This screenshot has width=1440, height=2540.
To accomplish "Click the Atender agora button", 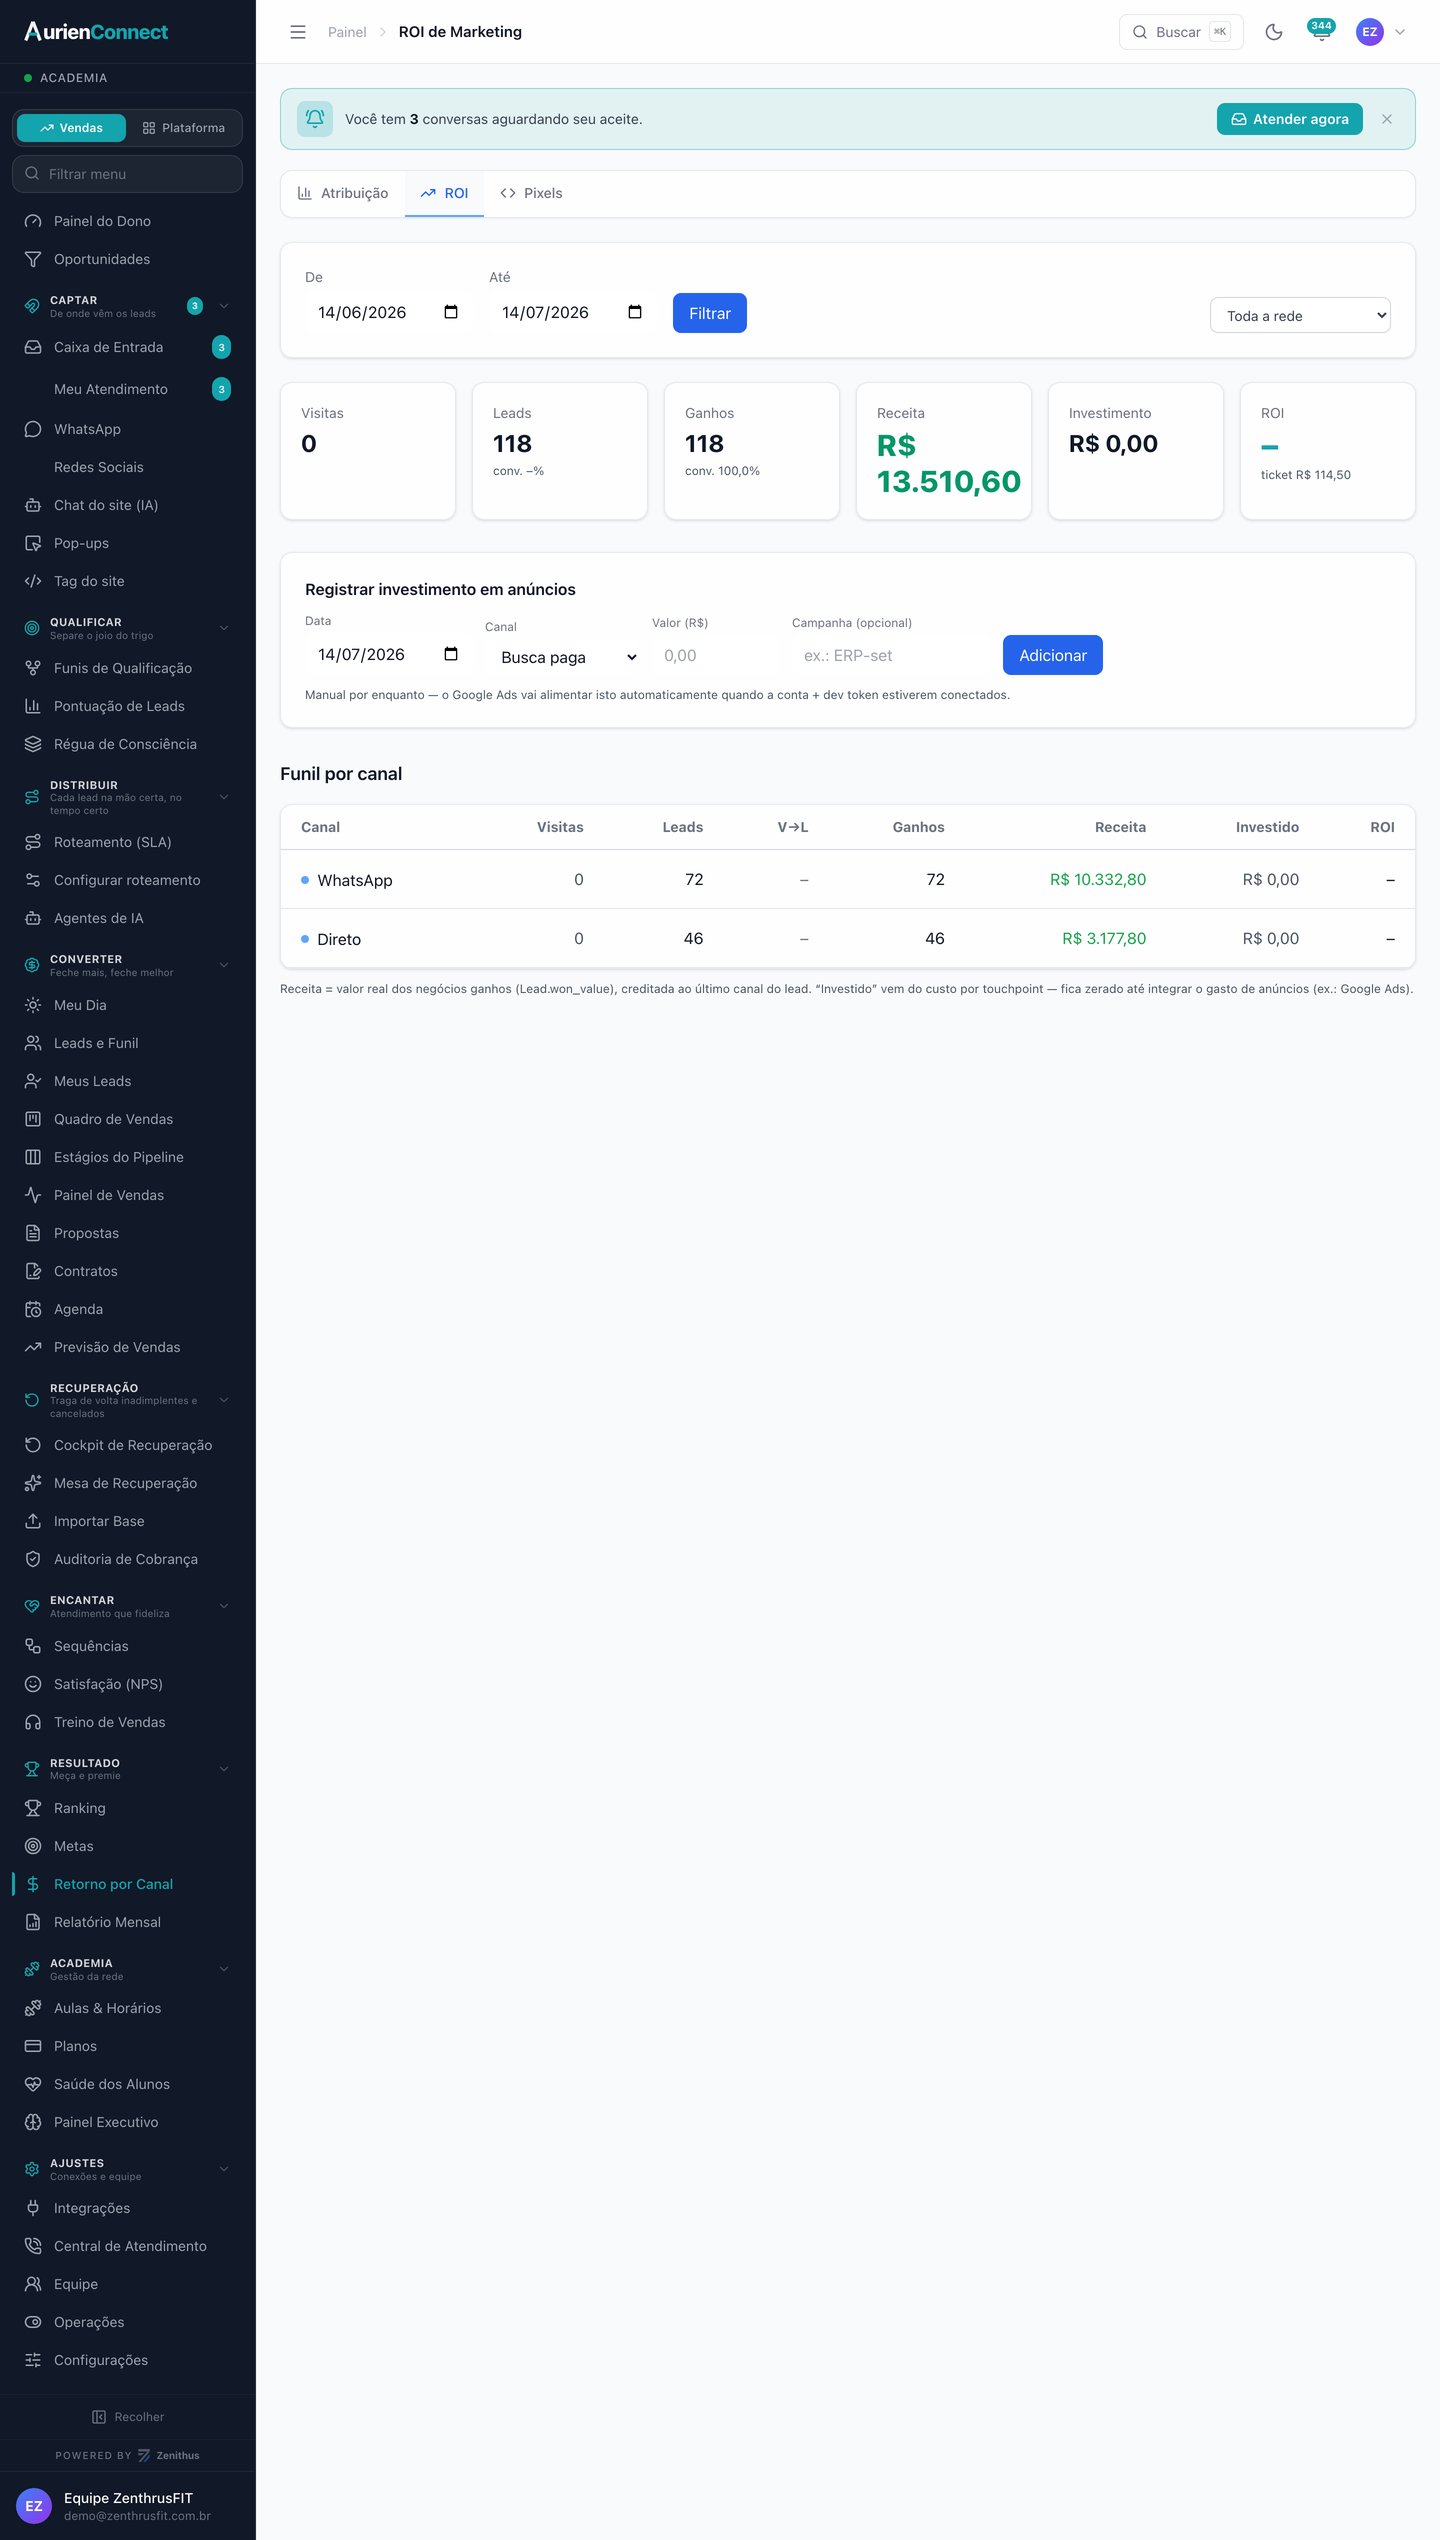I will 1290,119.
